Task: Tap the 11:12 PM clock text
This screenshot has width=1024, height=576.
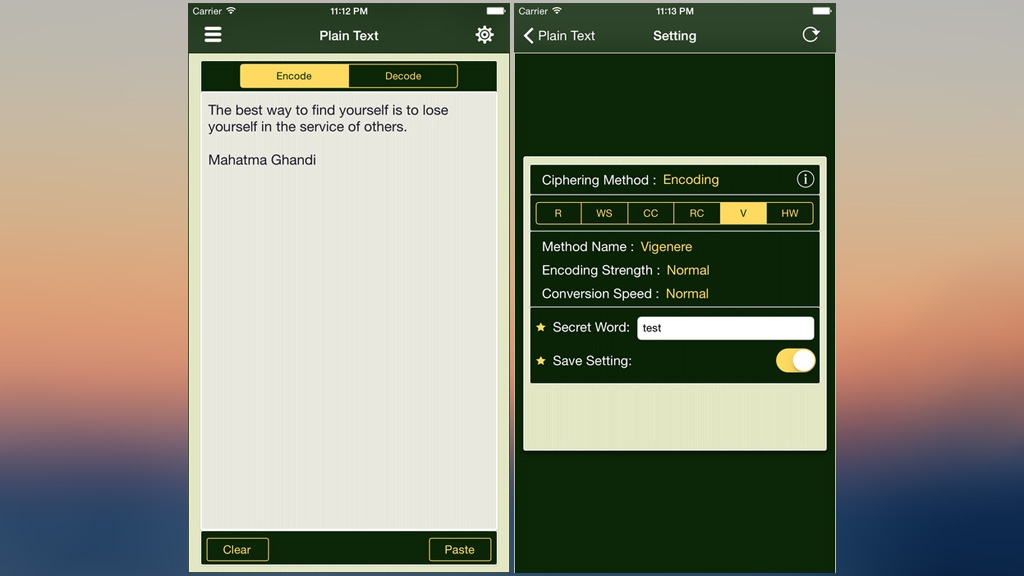Action: (349, 11)
